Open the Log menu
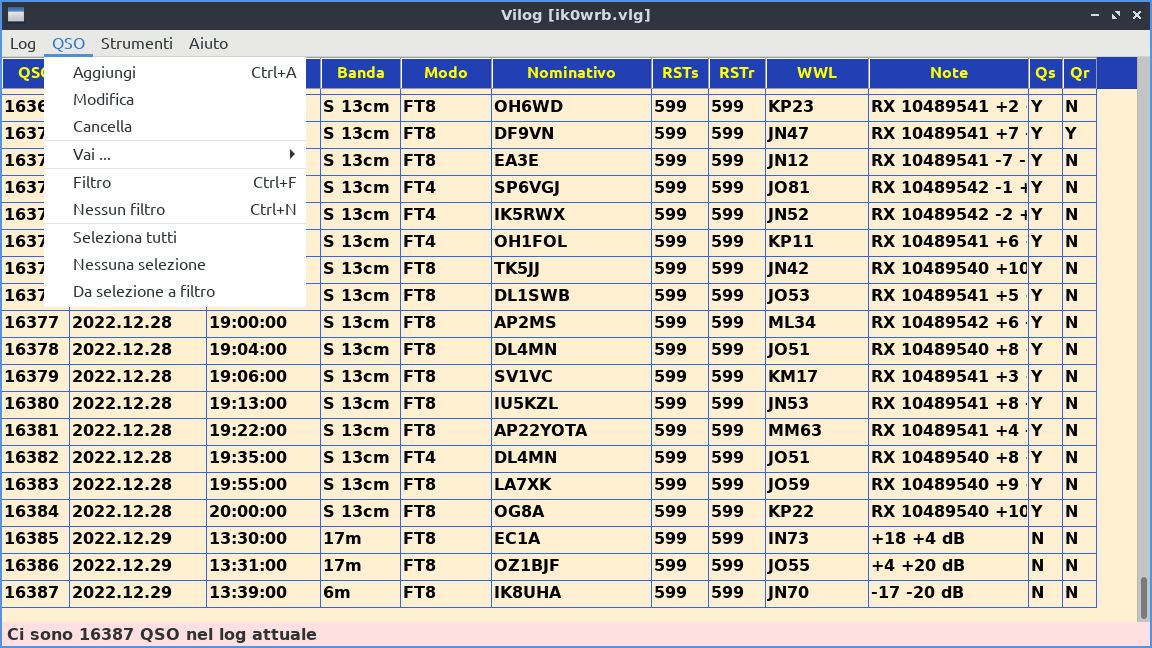This screenshot has height=648, width=1152. 23,43
